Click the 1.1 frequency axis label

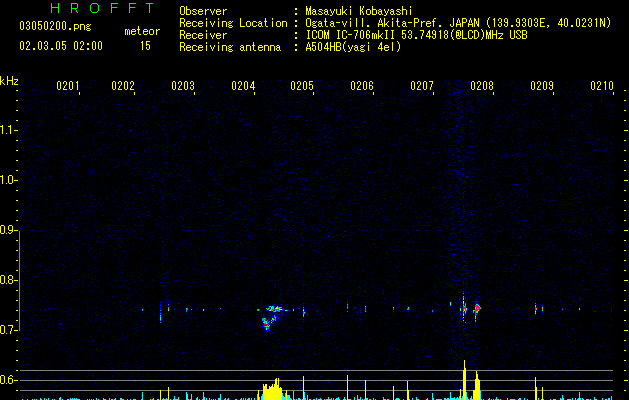coord(8,130)
